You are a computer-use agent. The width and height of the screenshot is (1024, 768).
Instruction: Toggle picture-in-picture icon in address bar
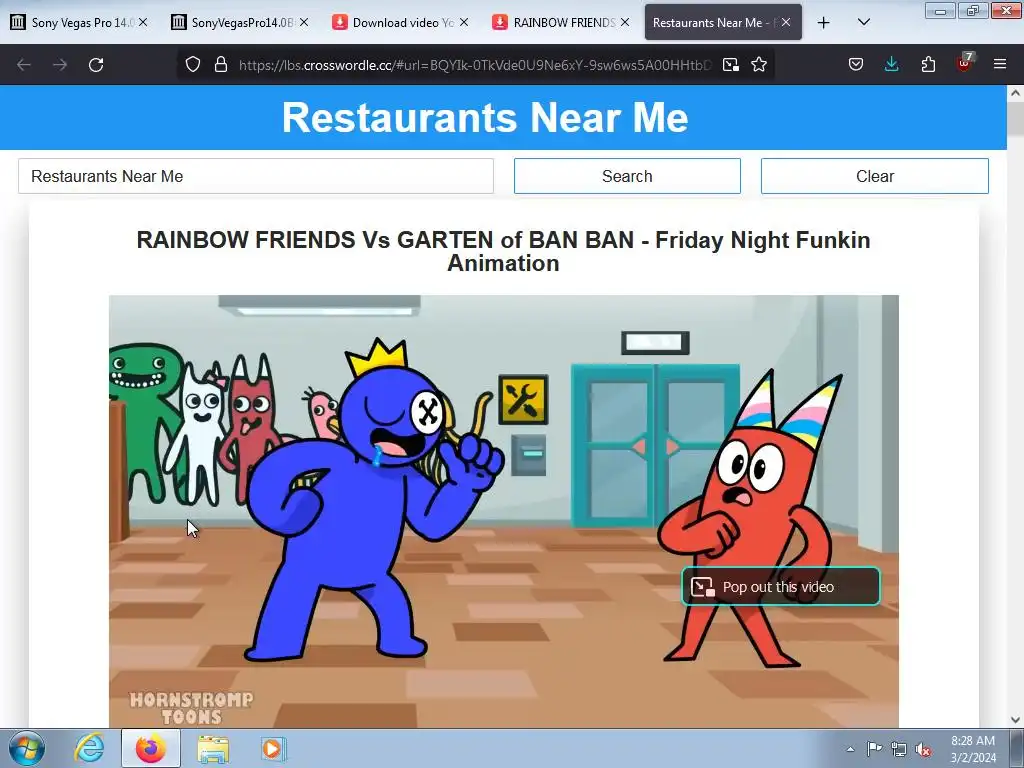(731, 65)
